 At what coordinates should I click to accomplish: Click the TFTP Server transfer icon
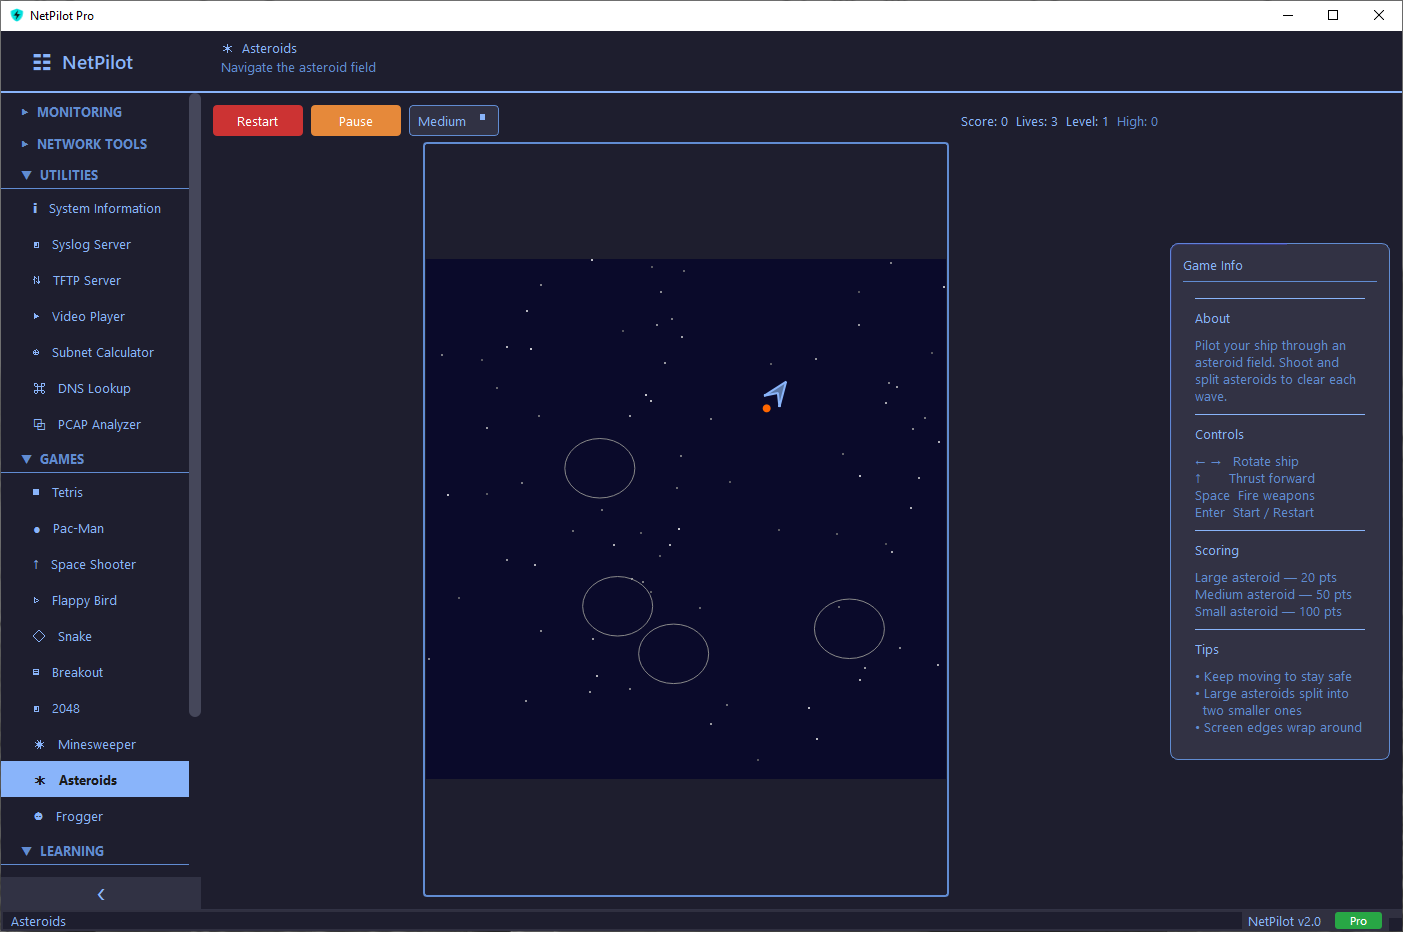click(x=37, y=280)
